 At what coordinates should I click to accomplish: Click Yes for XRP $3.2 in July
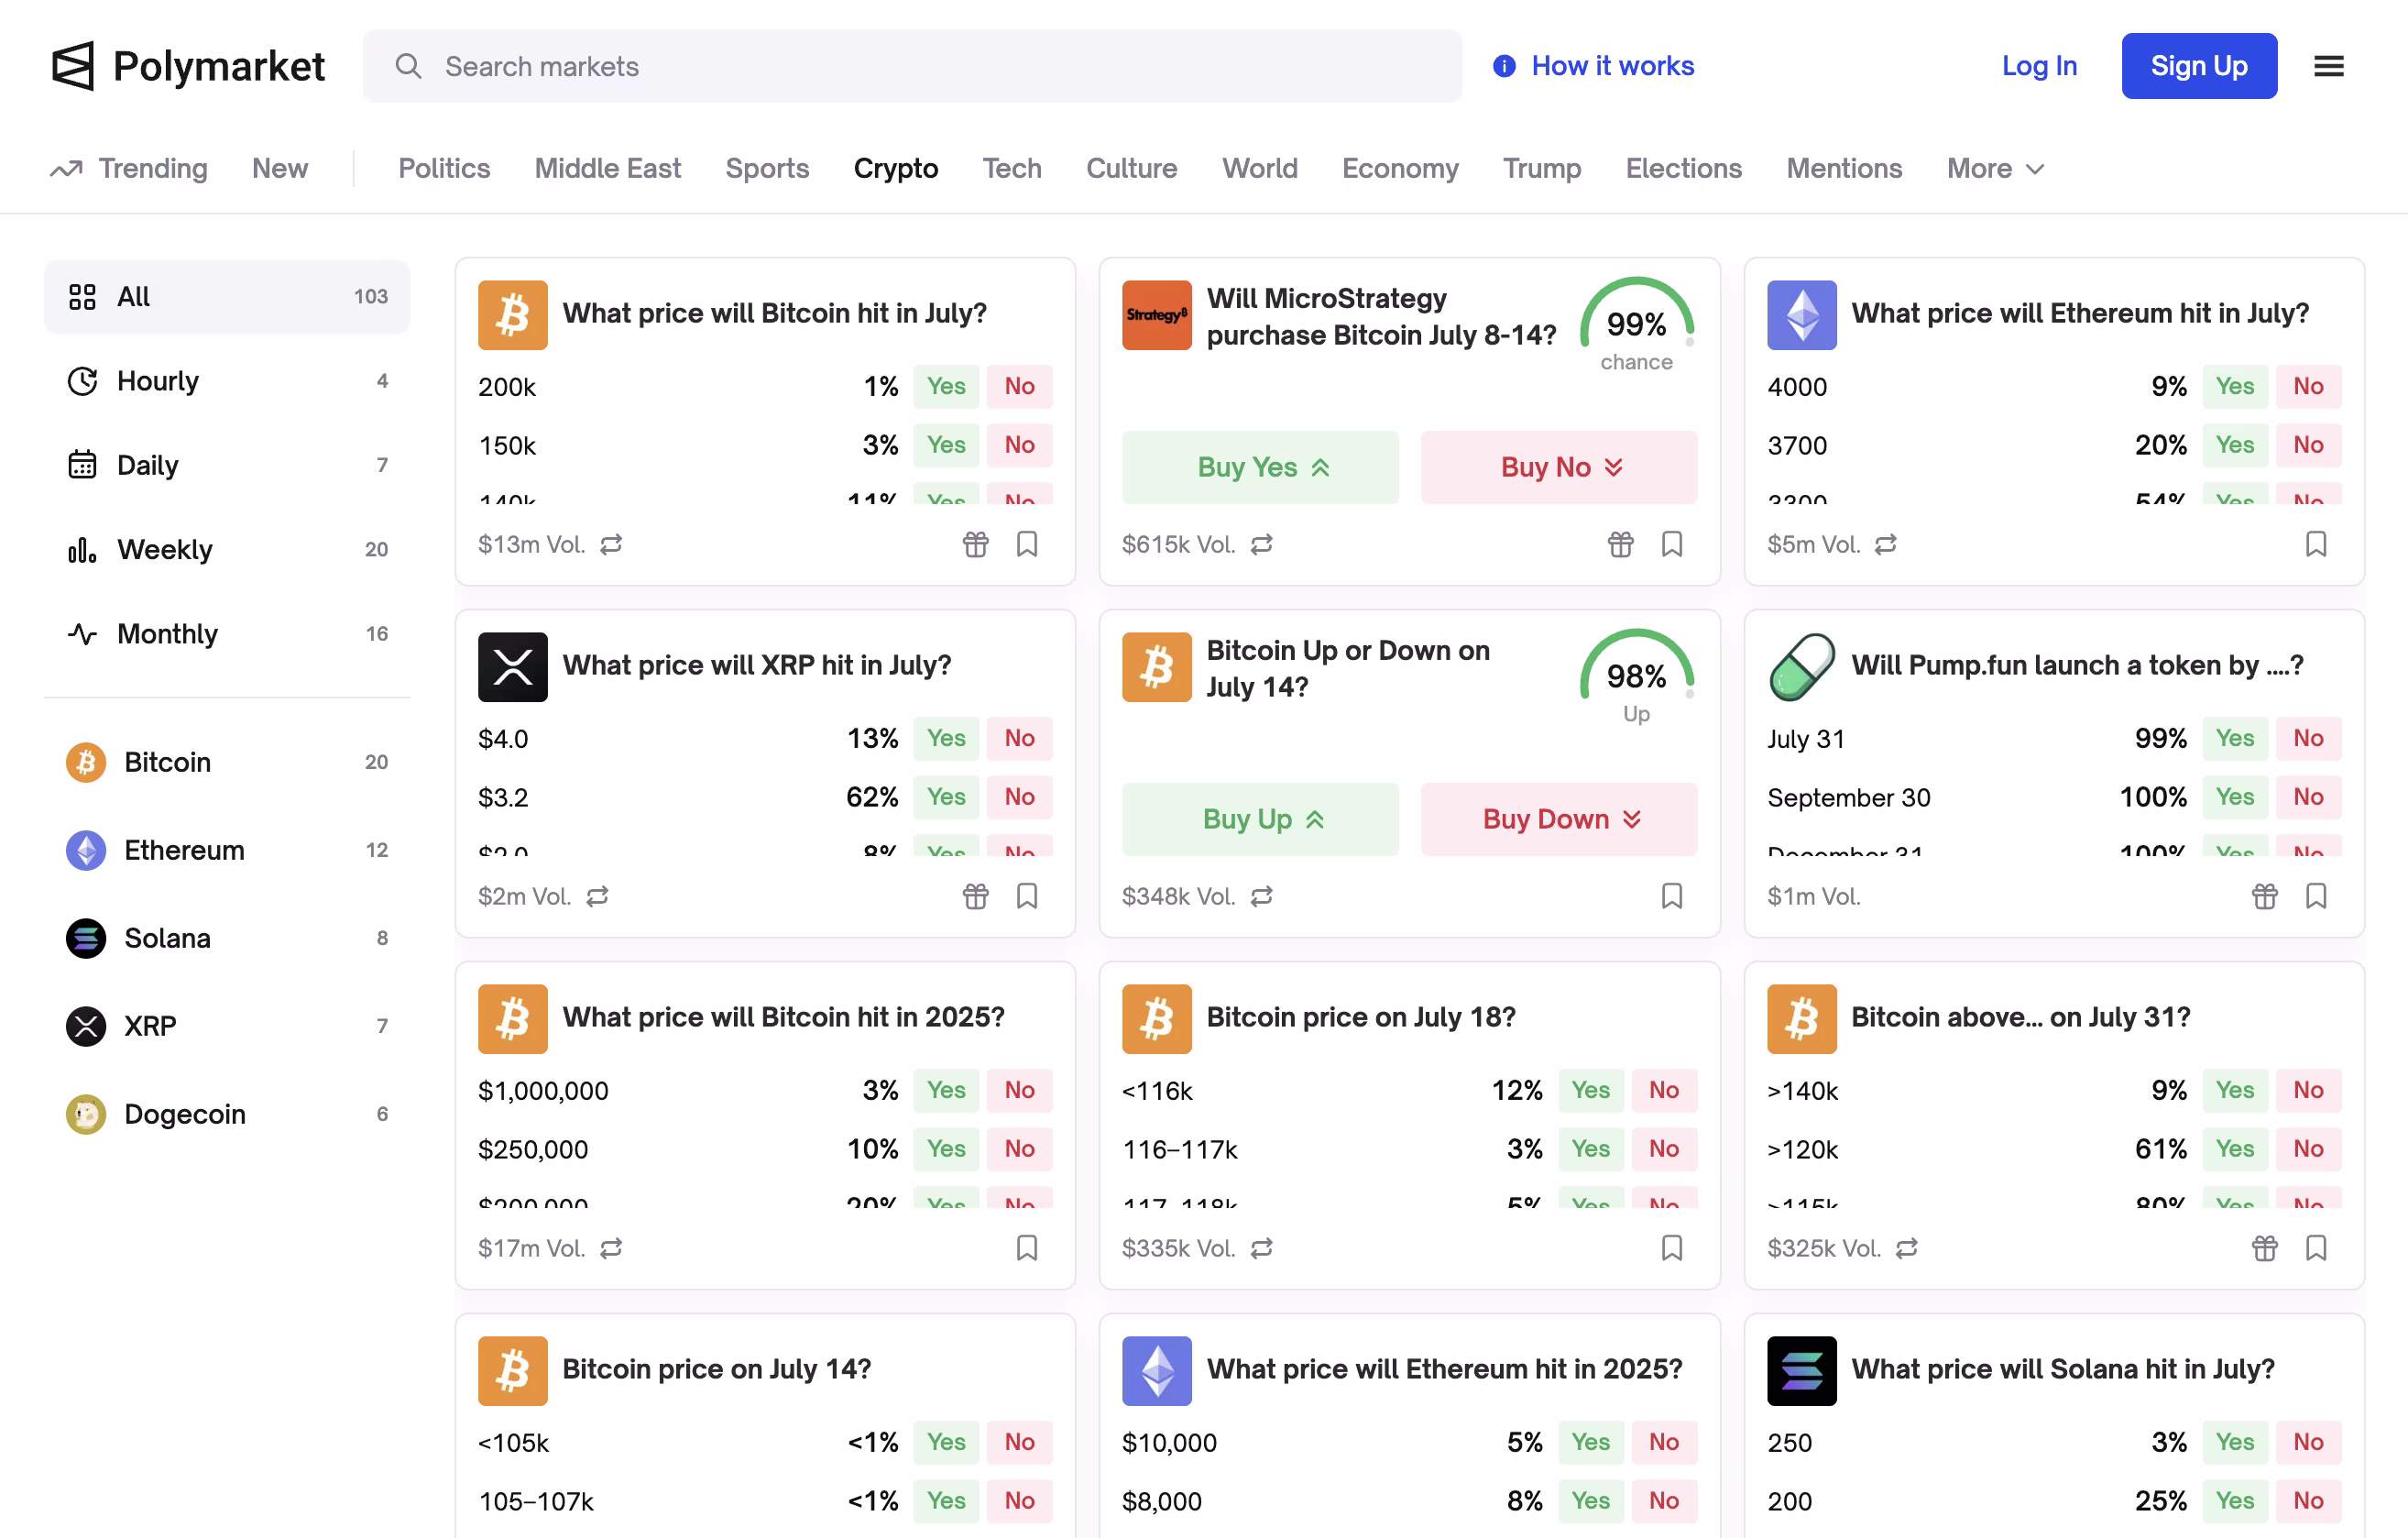946,797
